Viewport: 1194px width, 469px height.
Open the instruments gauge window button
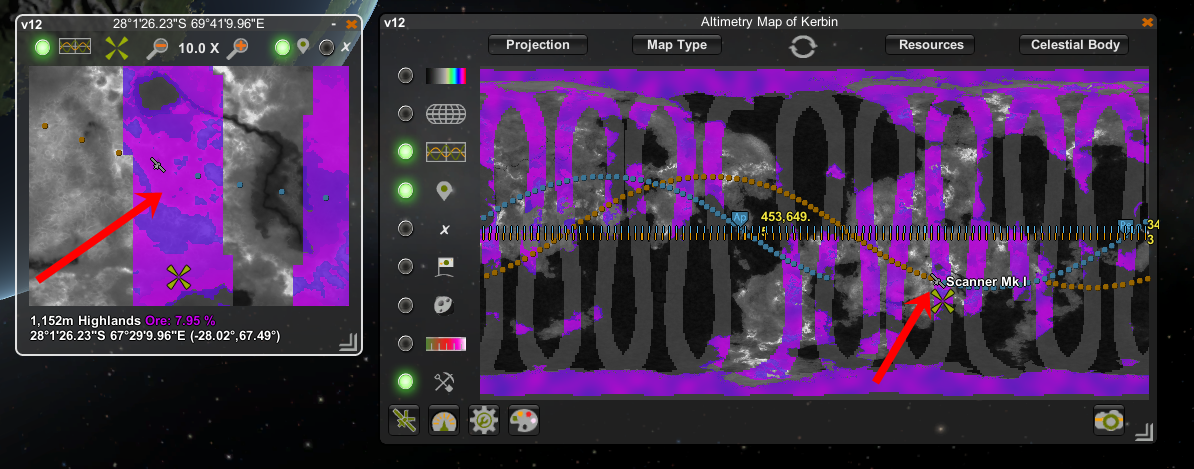(444, 420)
